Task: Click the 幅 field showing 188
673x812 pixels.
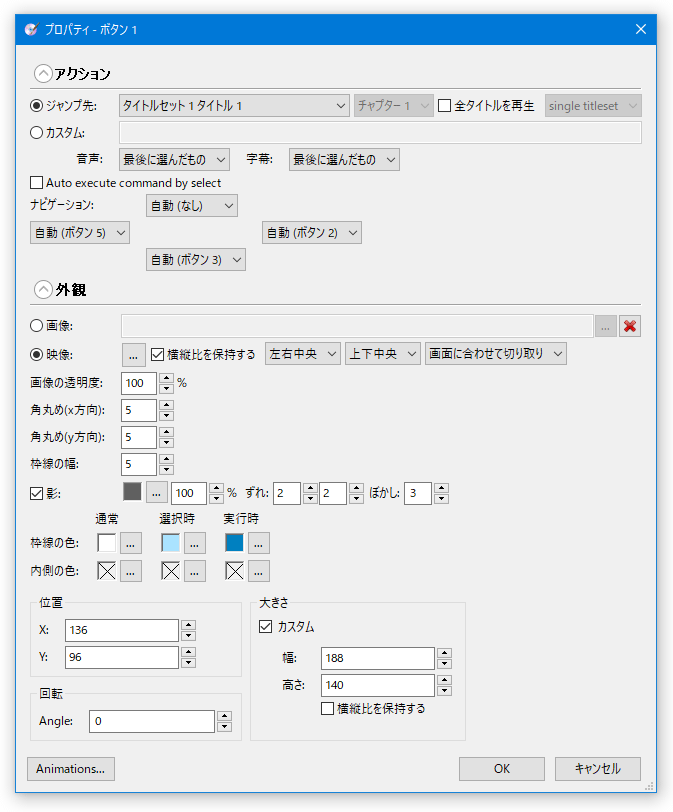Action: pos(377,658)
